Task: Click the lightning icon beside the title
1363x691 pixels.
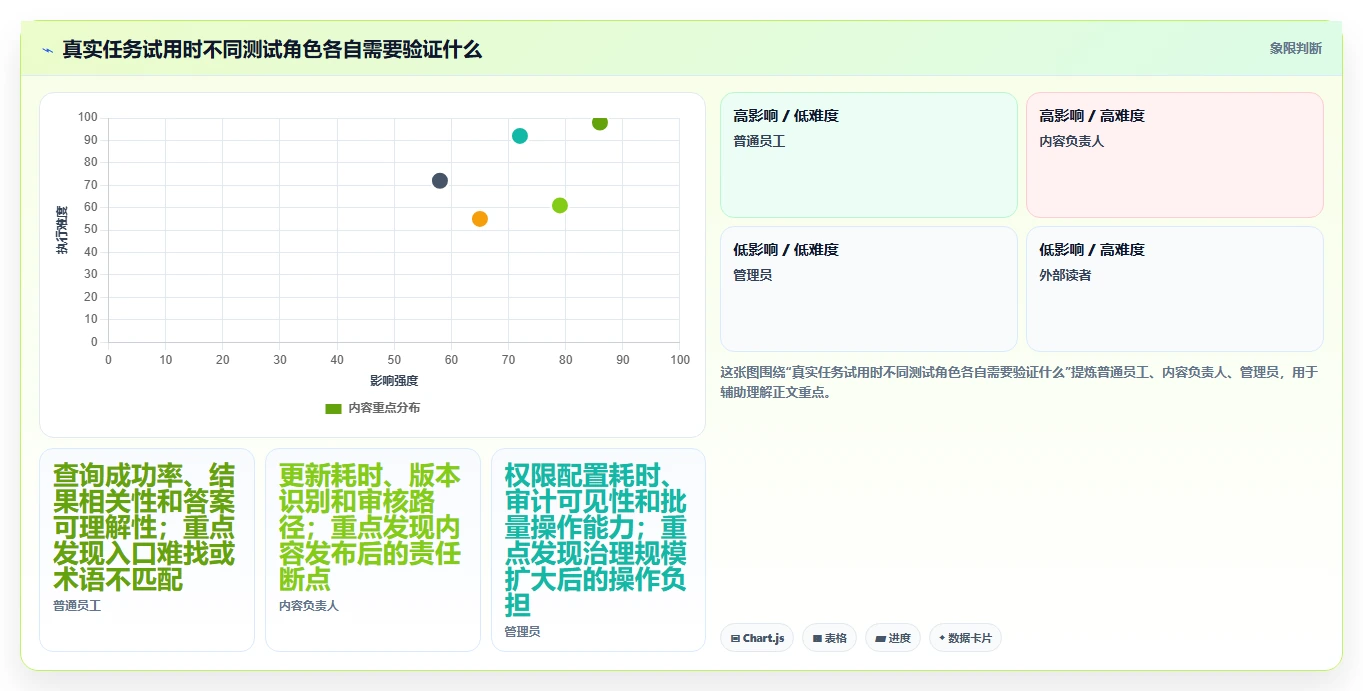Action: (x=47, y=50)
